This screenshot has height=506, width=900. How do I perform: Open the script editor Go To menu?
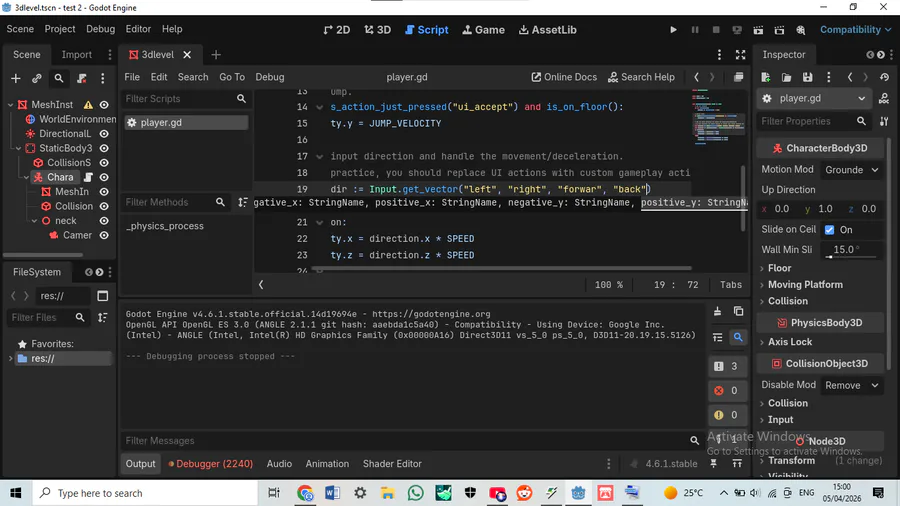(232, 77)
